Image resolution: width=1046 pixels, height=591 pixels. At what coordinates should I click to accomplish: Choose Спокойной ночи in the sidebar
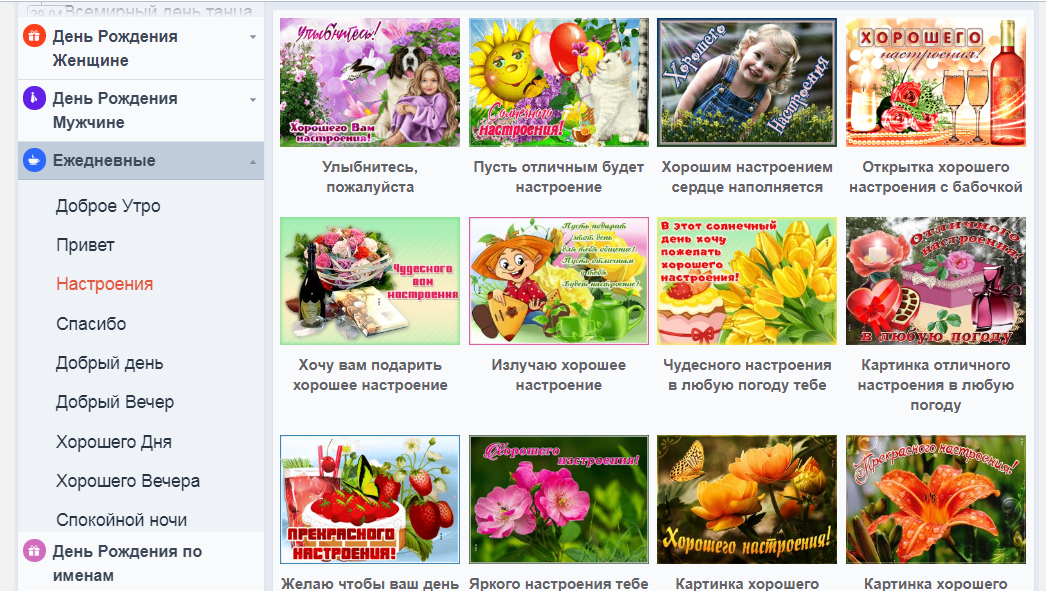pos(121,520)
